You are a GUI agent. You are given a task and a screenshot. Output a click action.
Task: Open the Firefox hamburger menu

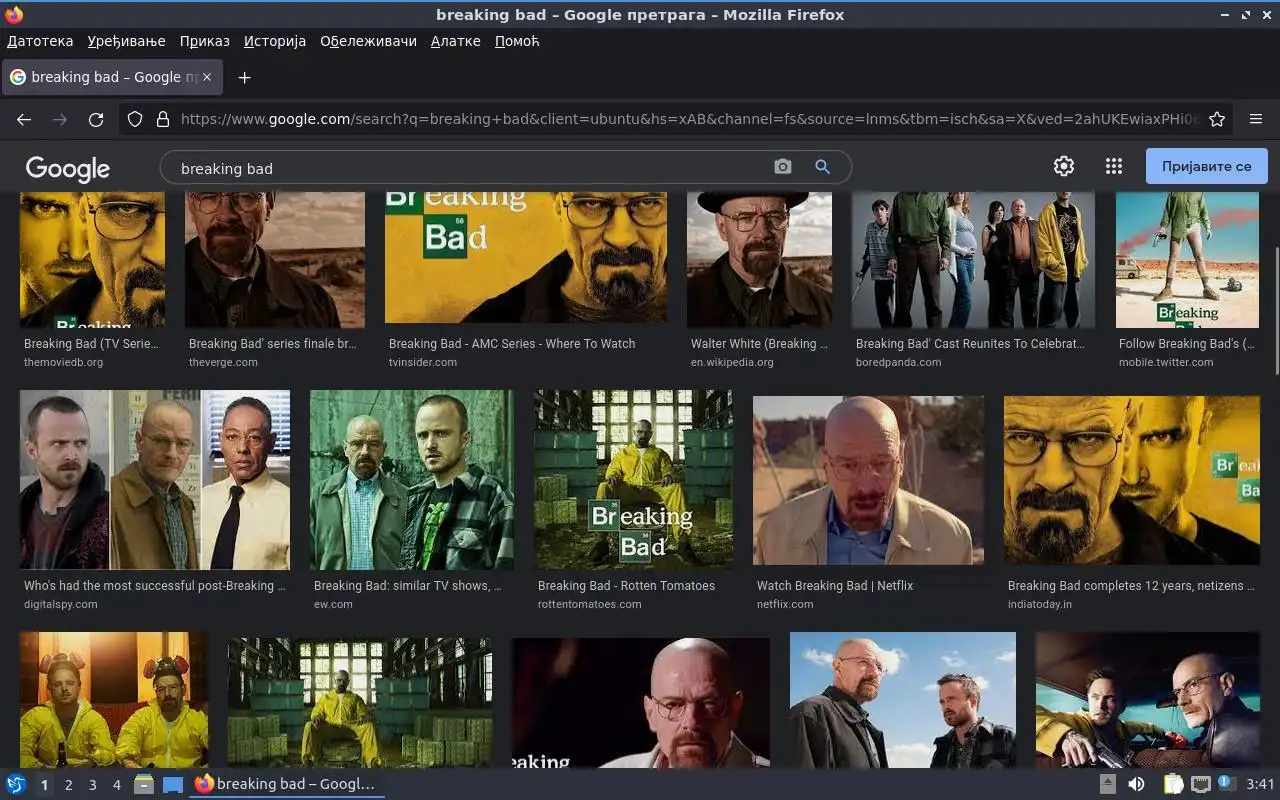tap(1256, 119)
